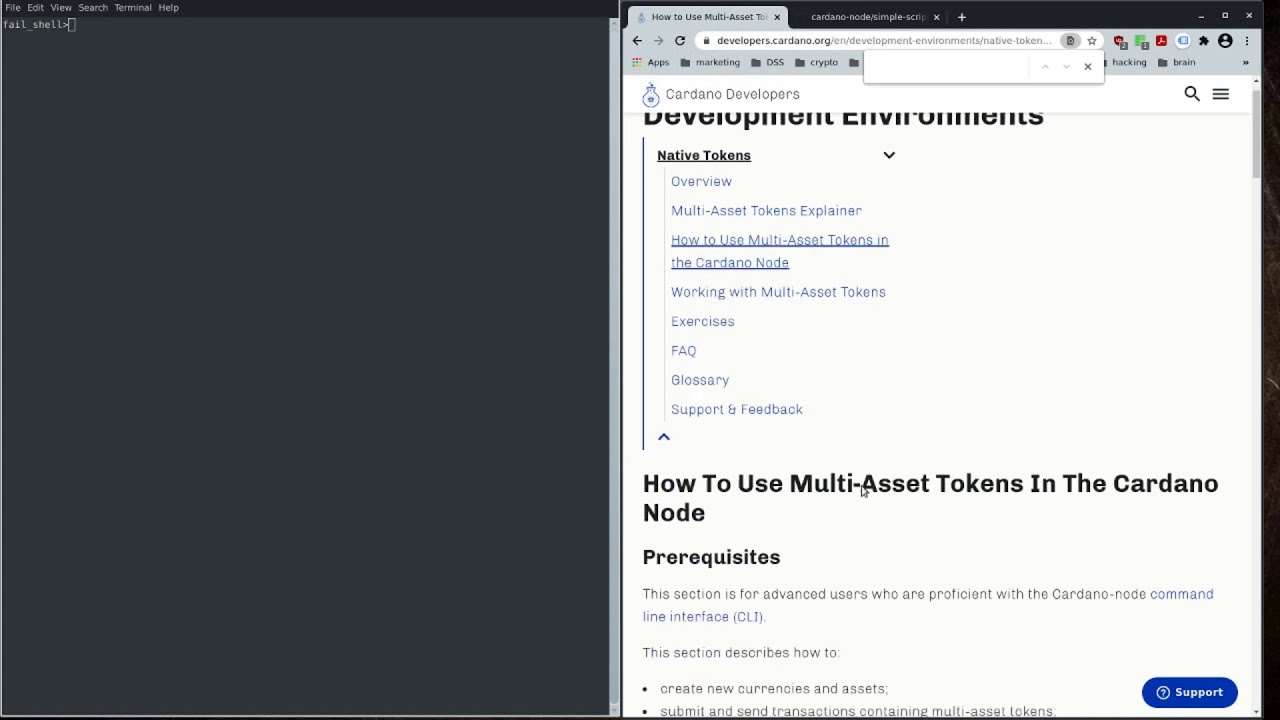Viewport: 1280px width, 720px height.
Task: Click the blue Support help button
Action: [1190, 692]
